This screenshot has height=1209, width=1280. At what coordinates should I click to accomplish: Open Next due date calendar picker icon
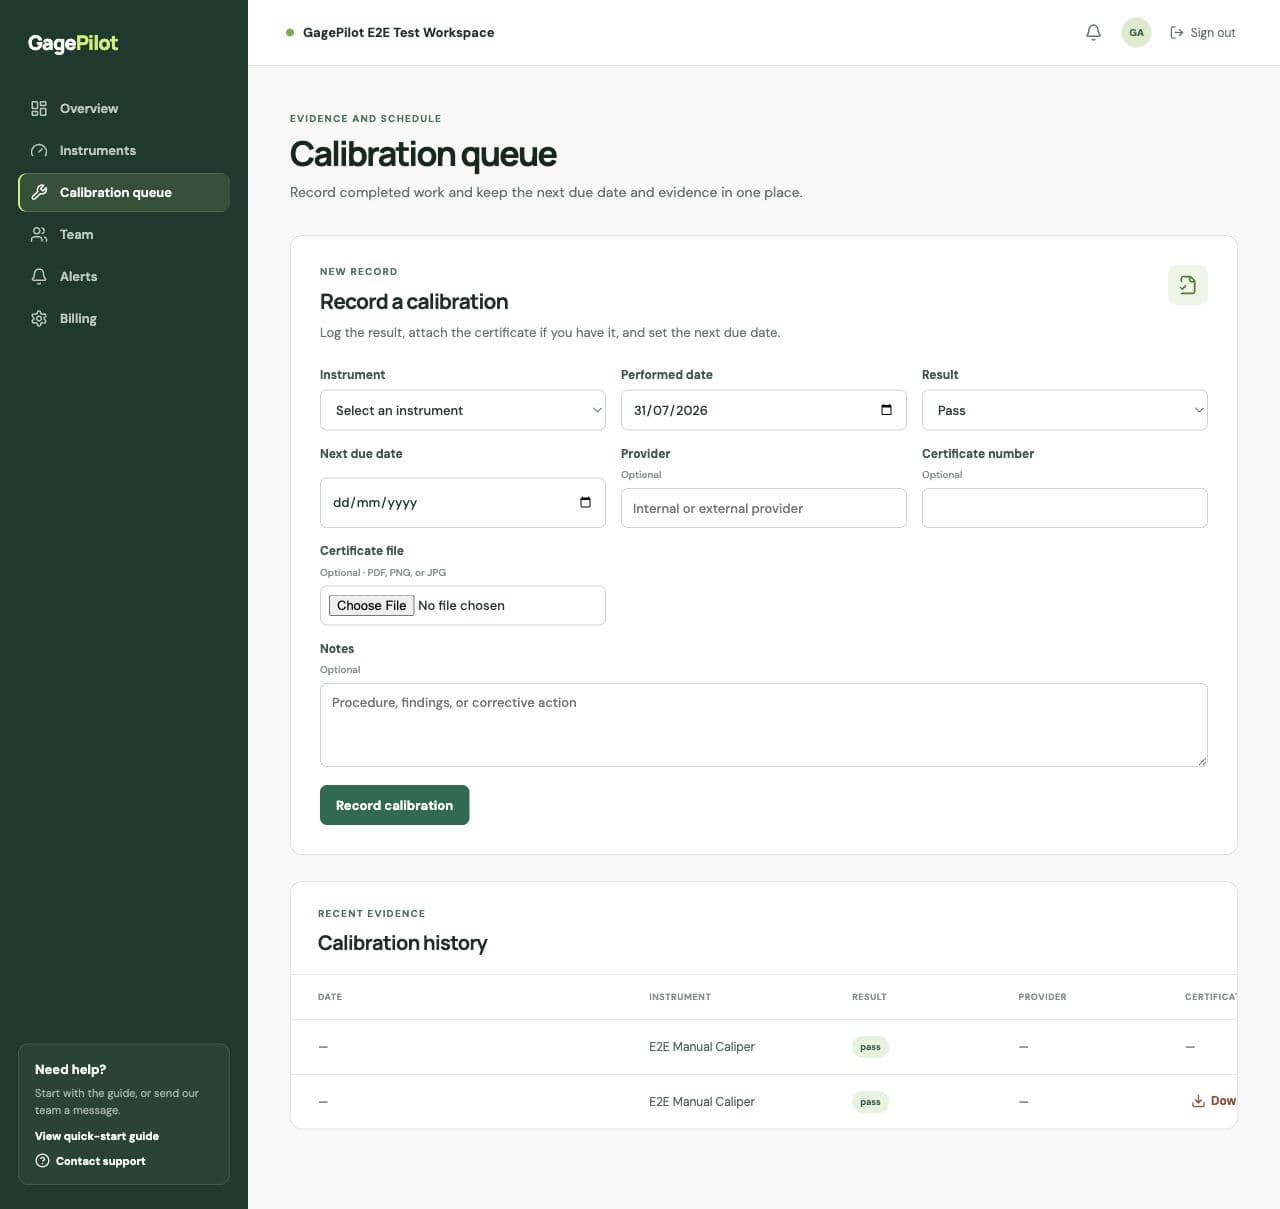tap(585, 502)
